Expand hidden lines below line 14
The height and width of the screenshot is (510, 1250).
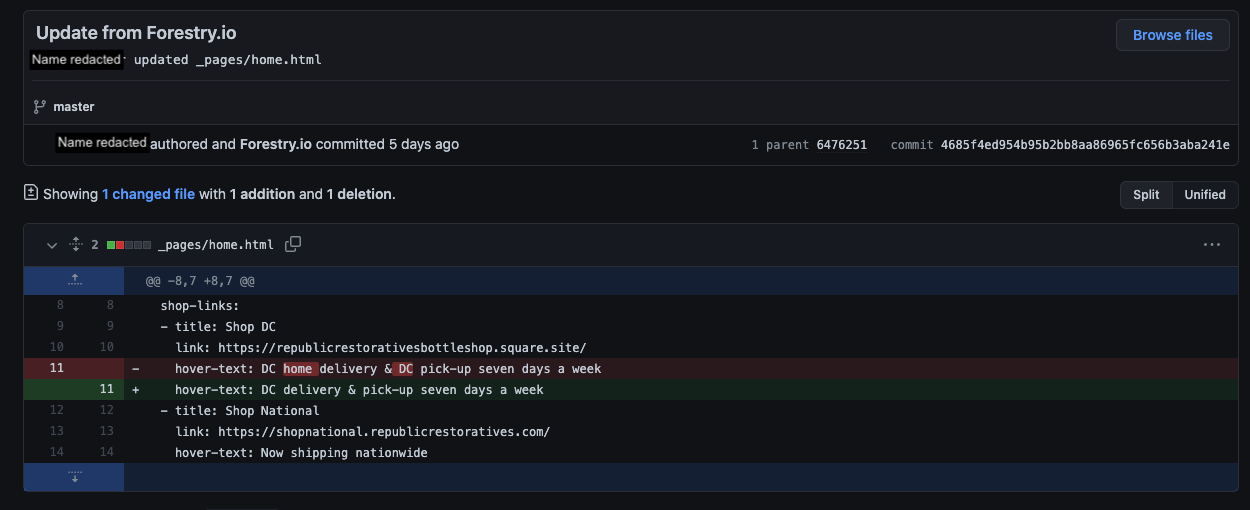tap(74, 477)
